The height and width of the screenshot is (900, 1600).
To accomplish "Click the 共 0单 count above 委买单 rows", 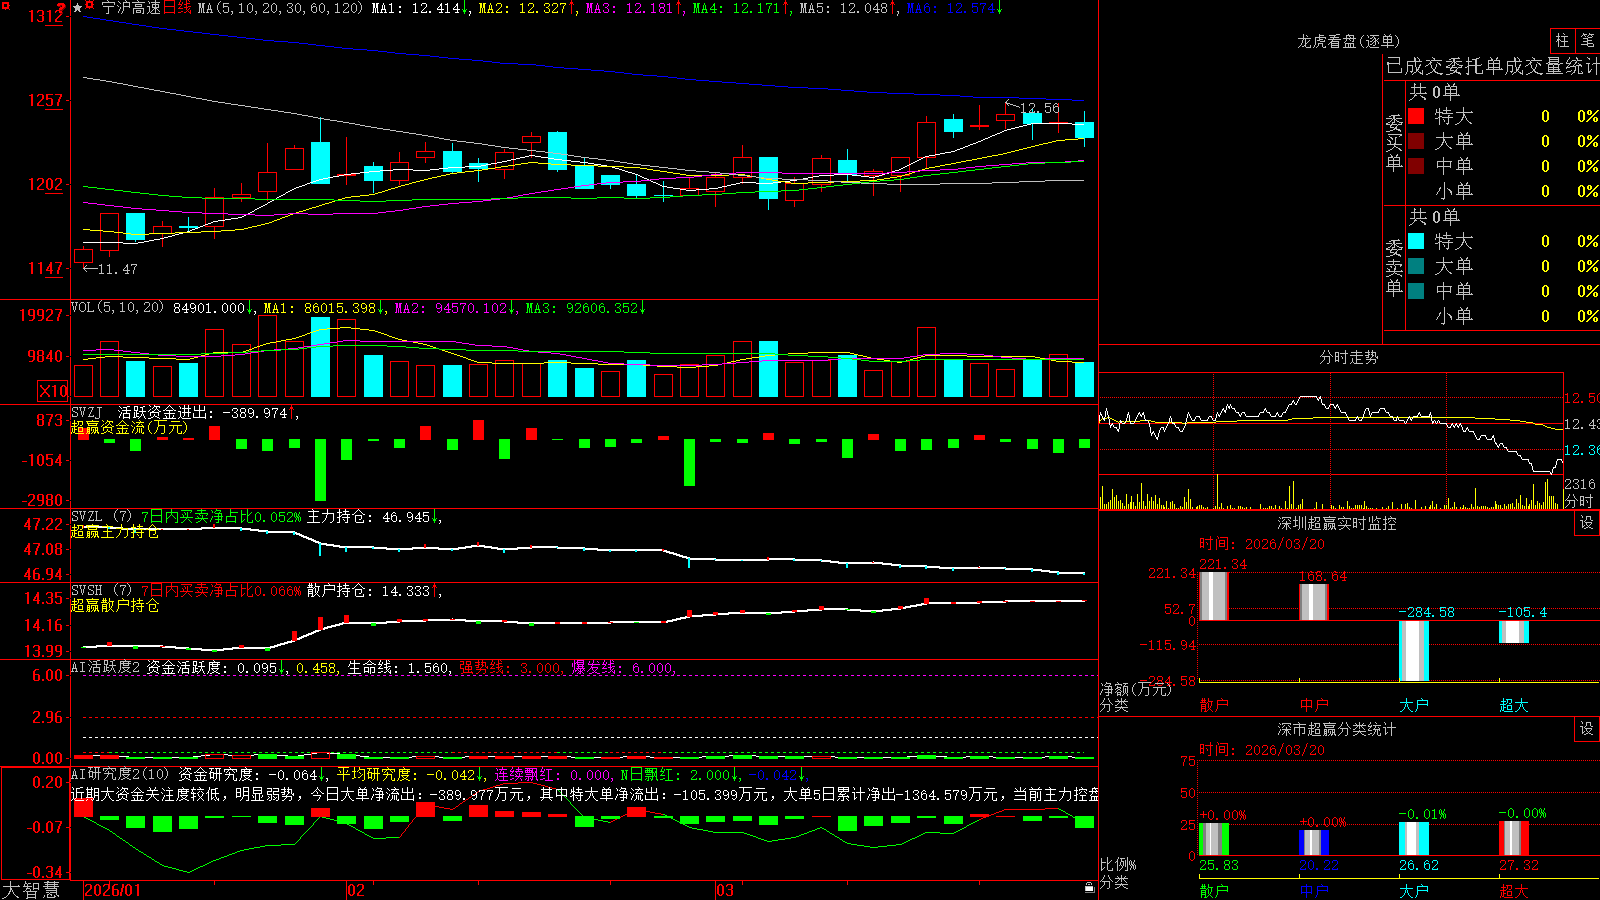I will 1434,91.
